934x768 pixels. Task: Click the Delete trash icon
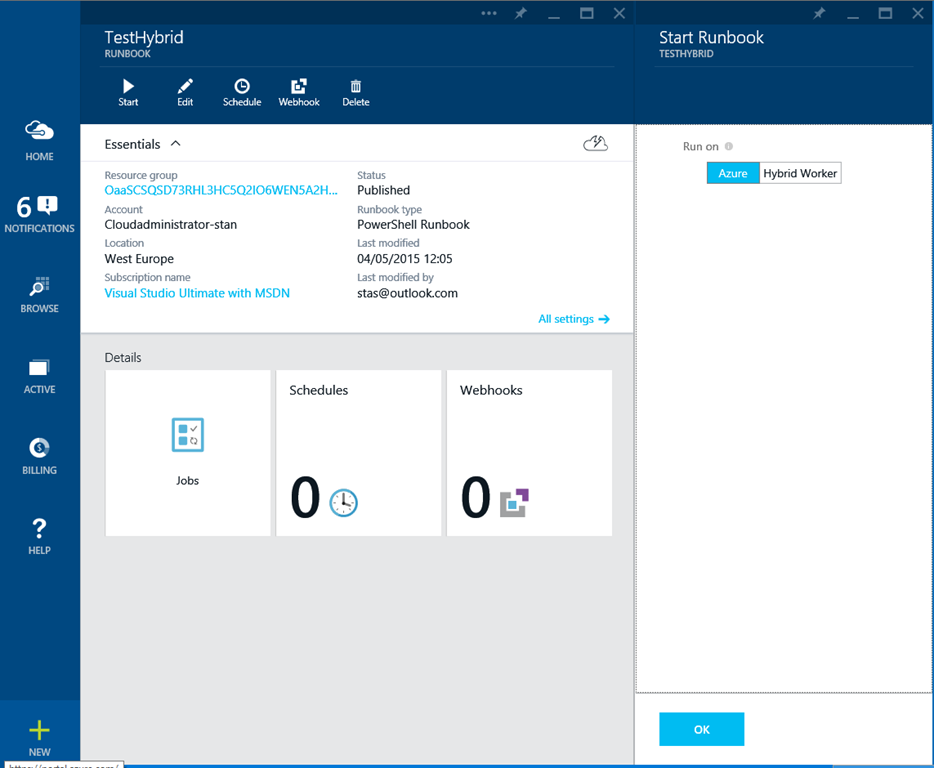point(356,88)
